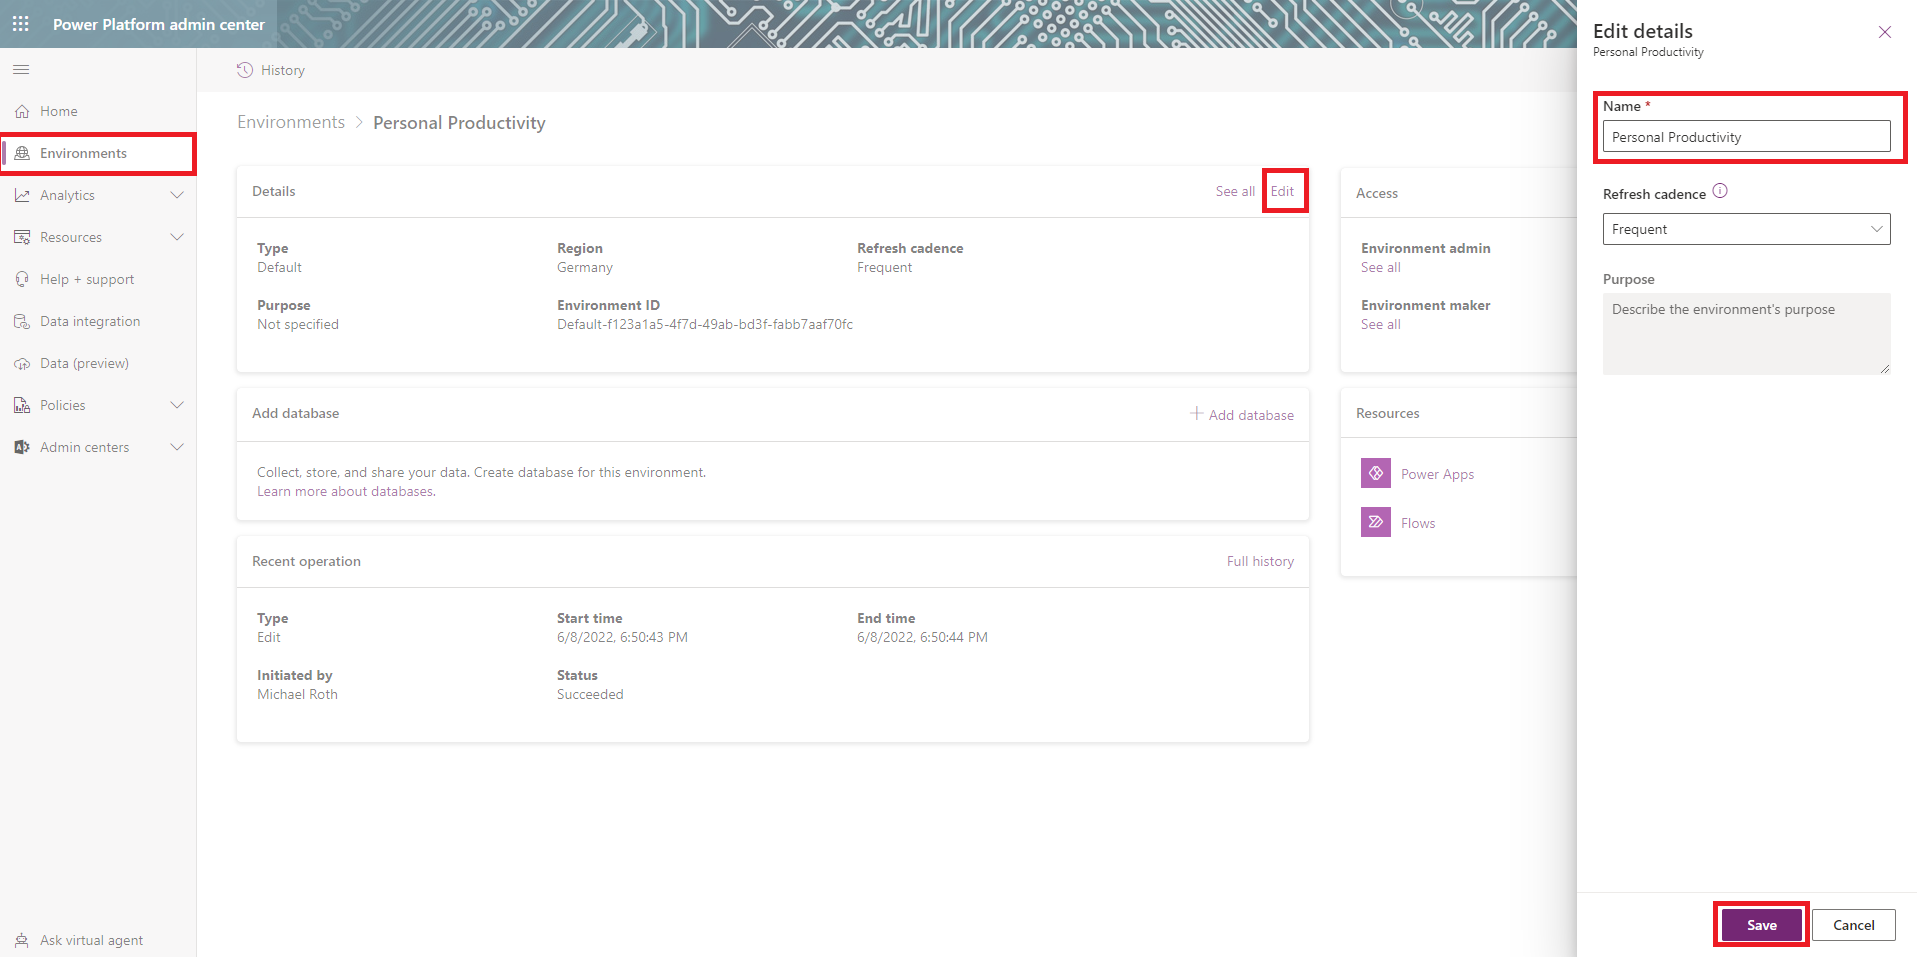Image resolution: width=1917 pixels, height=957 pixels.
Task: Click the End time value
Action: point(922,637)
